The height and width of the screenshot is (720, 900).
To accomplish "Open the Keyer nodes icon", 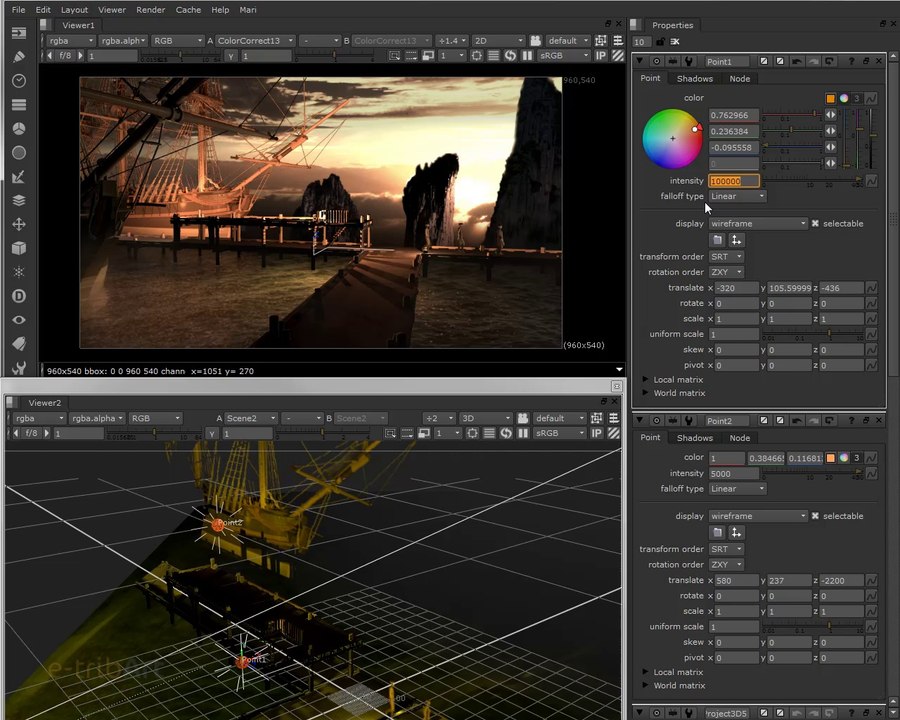I will click(19, 177).
